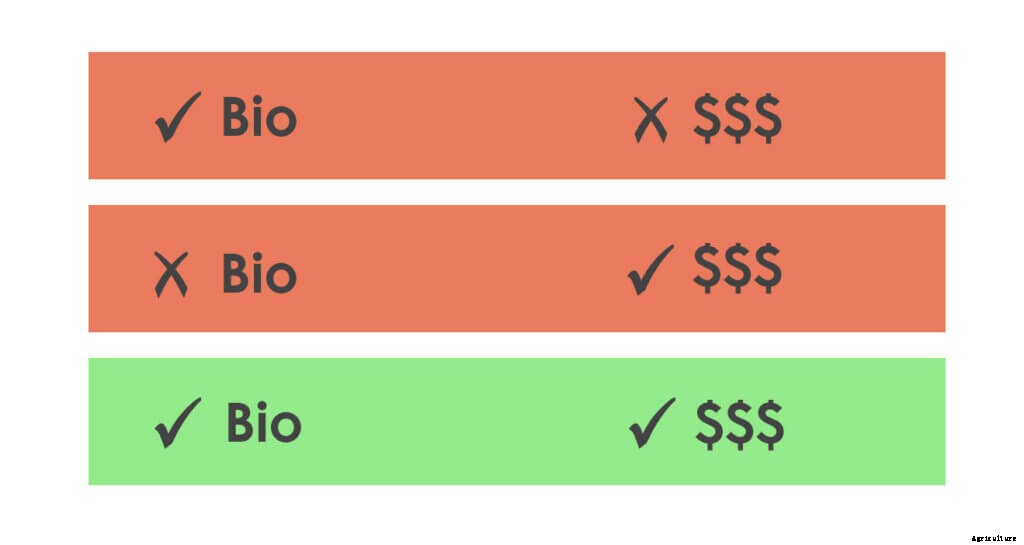
Task: Select the $$$ text in the top red bar
Action: [x=737, y=120]
